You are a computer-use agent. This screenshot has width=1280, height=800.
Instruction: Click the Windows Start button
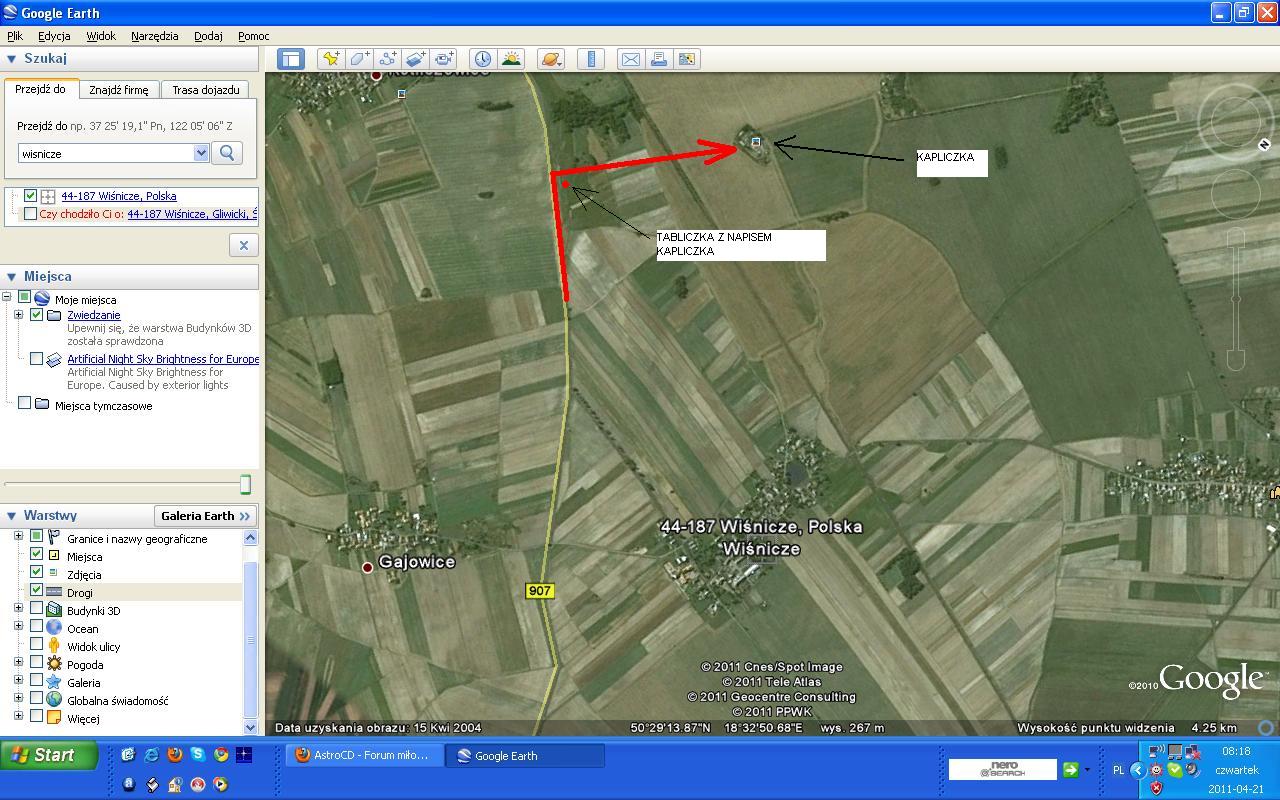pyautogui.click(x=49, y=755)
